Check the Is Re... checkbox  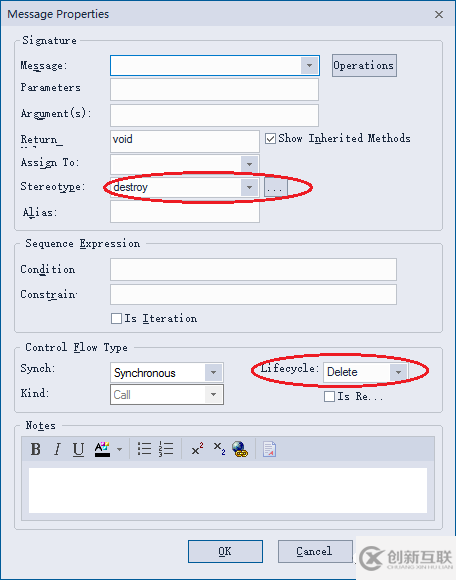329,397
